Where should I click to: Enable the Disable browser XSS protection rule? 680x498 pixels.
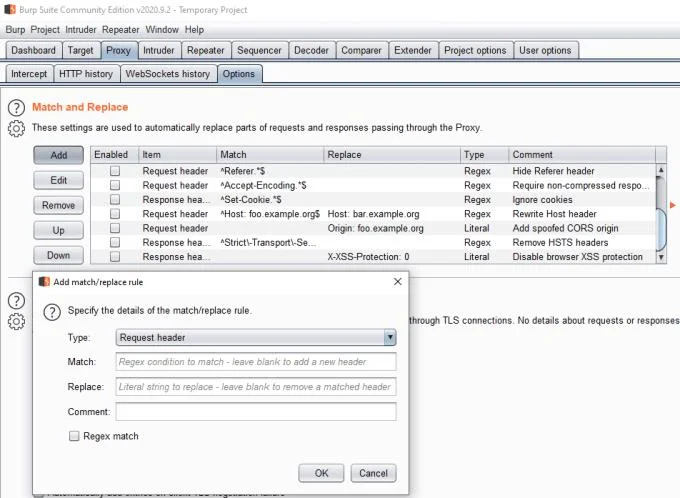pos(115,257)
